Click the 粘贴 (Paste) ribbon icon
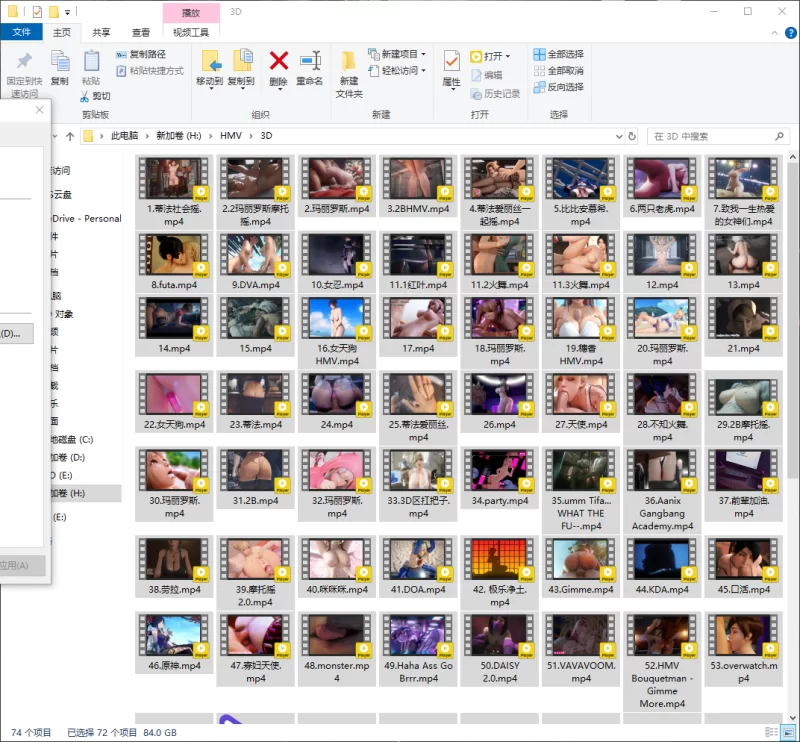 pos(91,61)
